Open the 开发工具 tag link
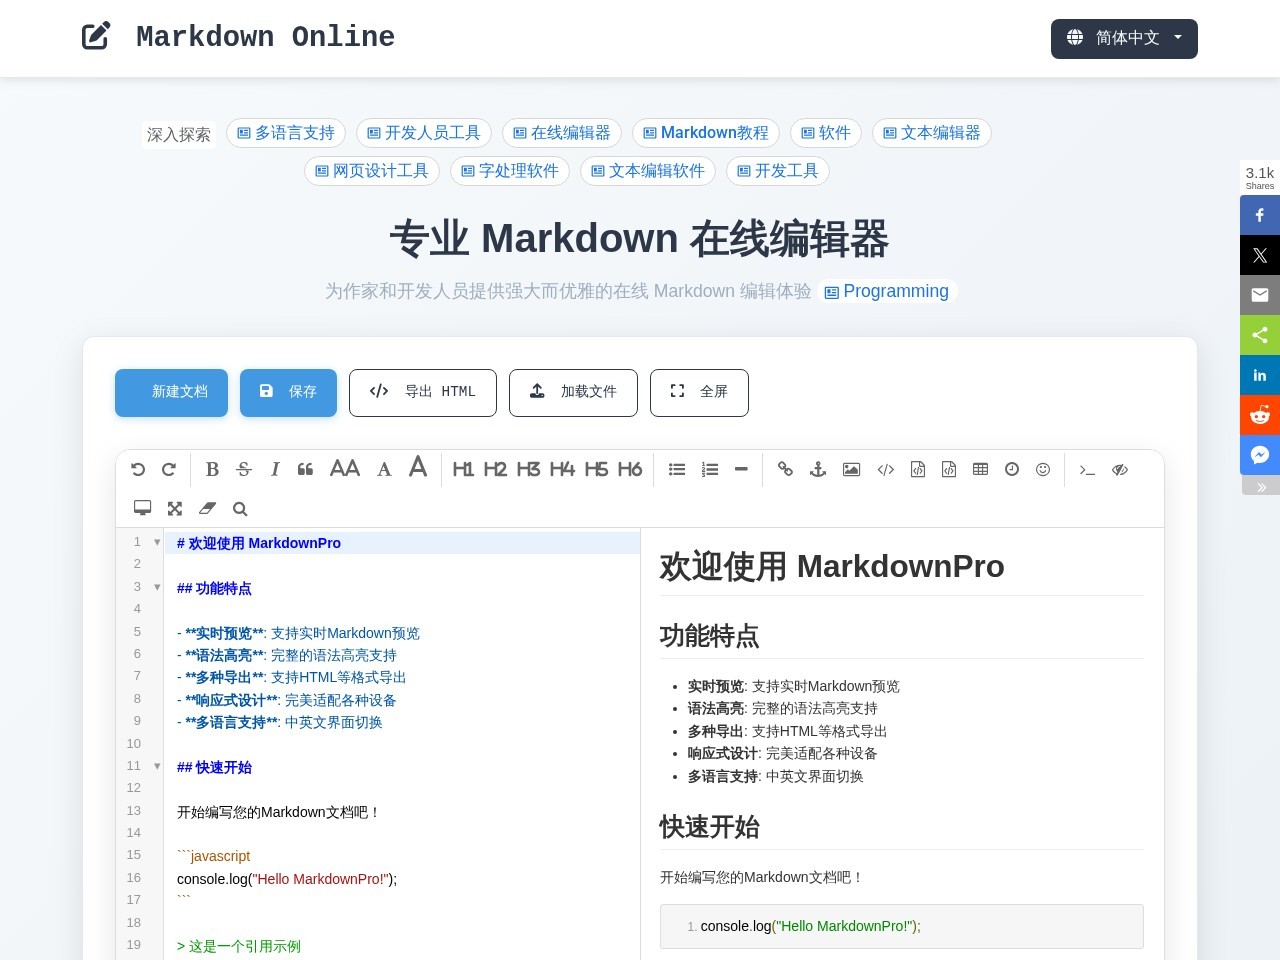The width and height of the screenshot is (1280, 960). pyautogui.click(x=778, y=171)
